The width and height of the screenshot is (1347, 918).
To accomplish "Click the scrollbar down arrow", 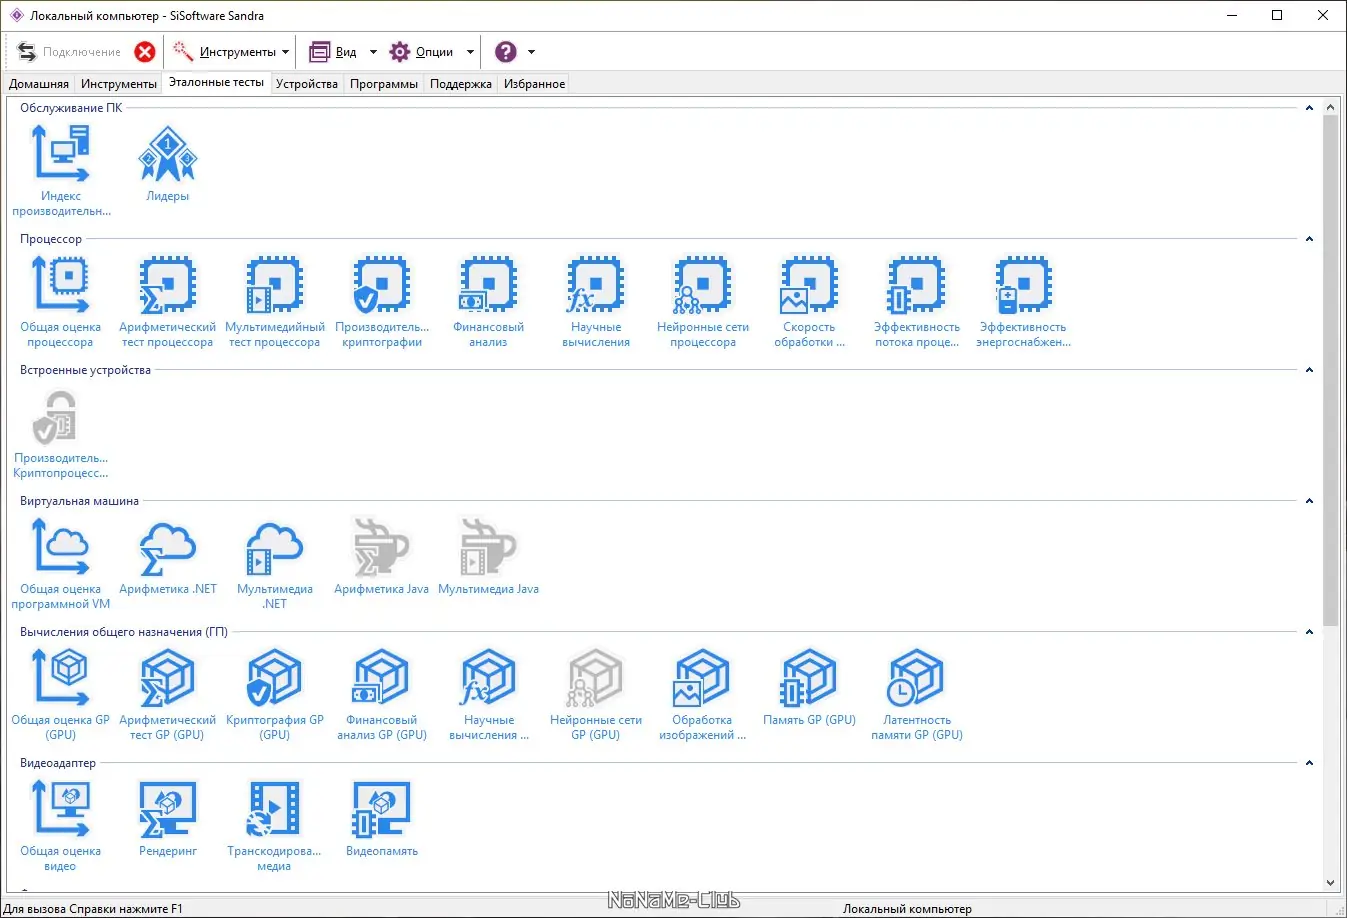I will tap(1330, 883).
